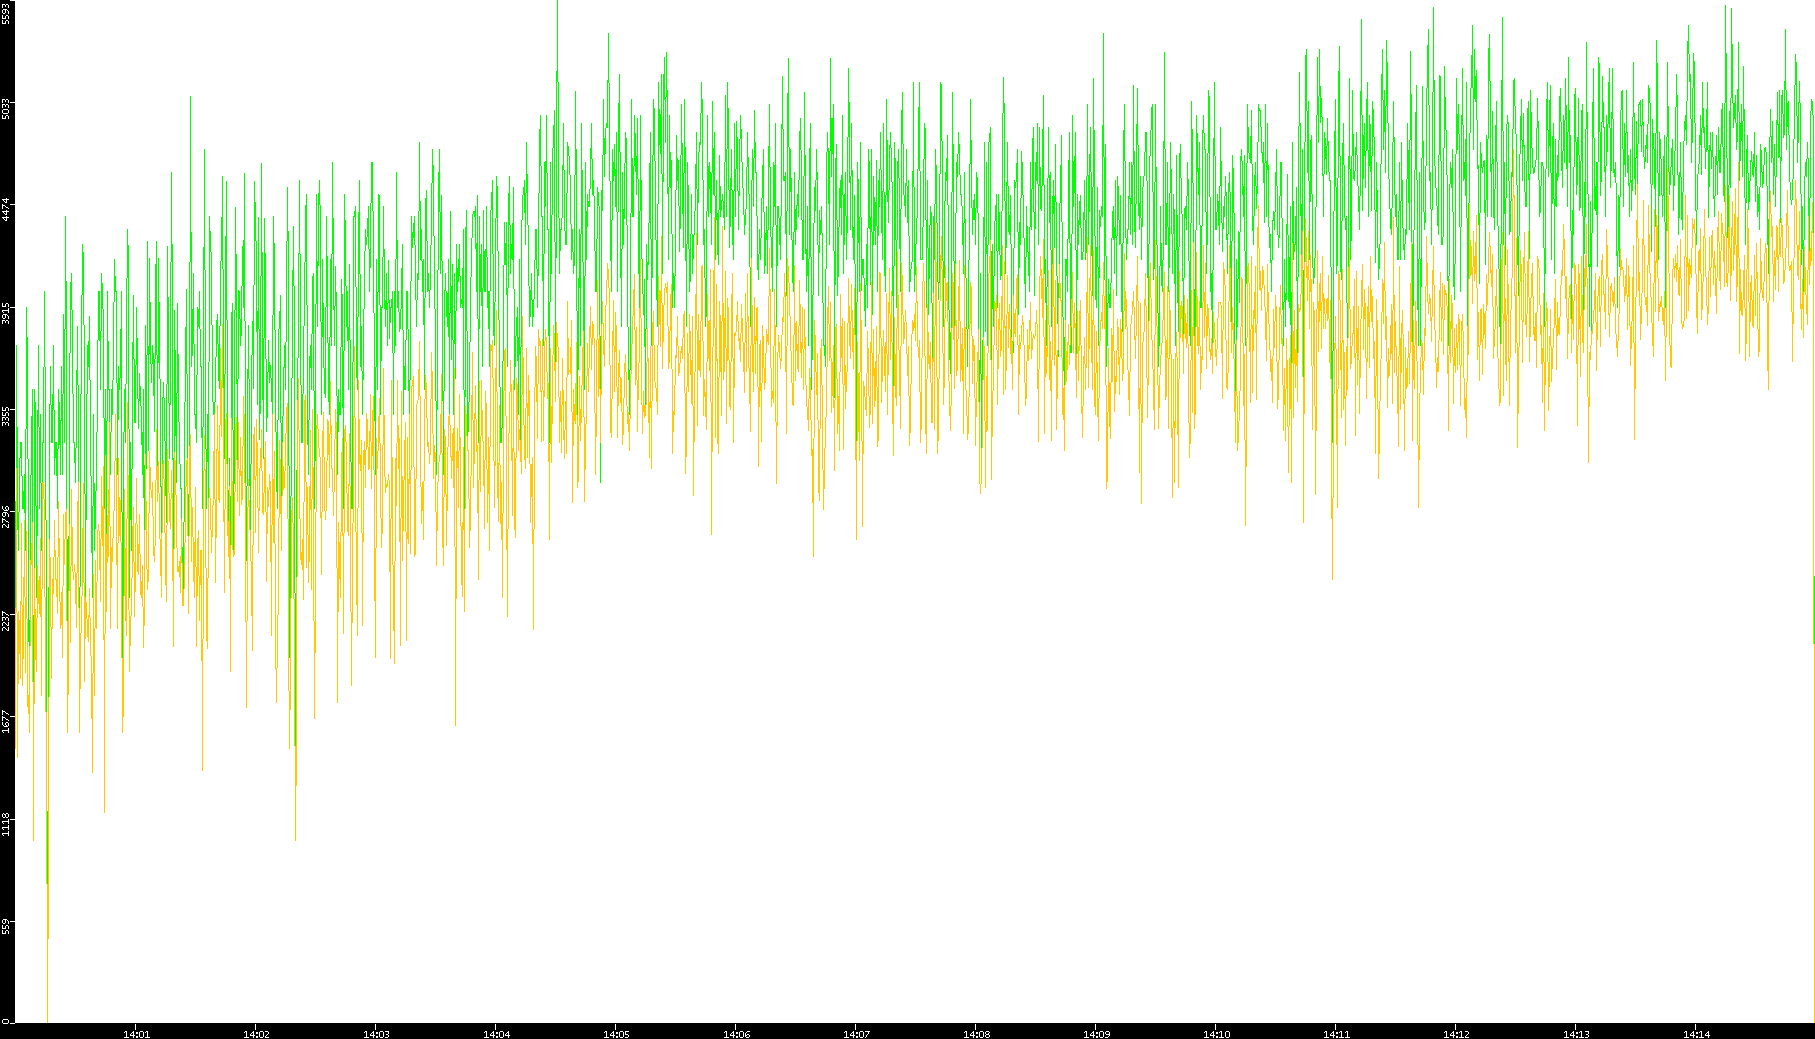This screenshot has height=1039, width=1815.
Task: Select the 14:02 tick on time axis
Action: click(x=256, y=1034)
